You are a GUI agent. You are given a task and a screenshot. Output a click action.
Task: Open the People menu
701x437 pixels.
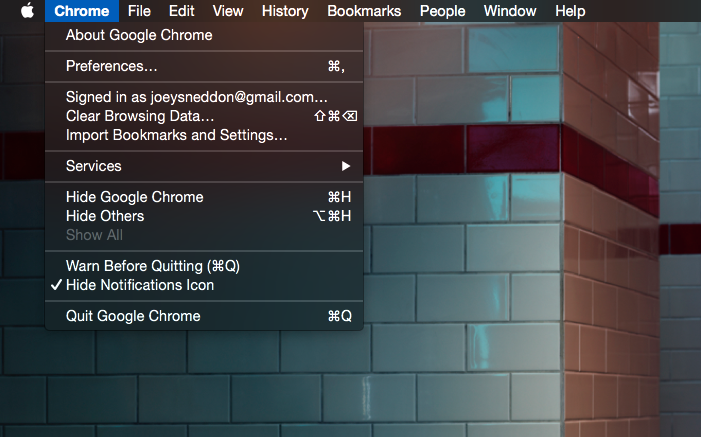point(442,11)
